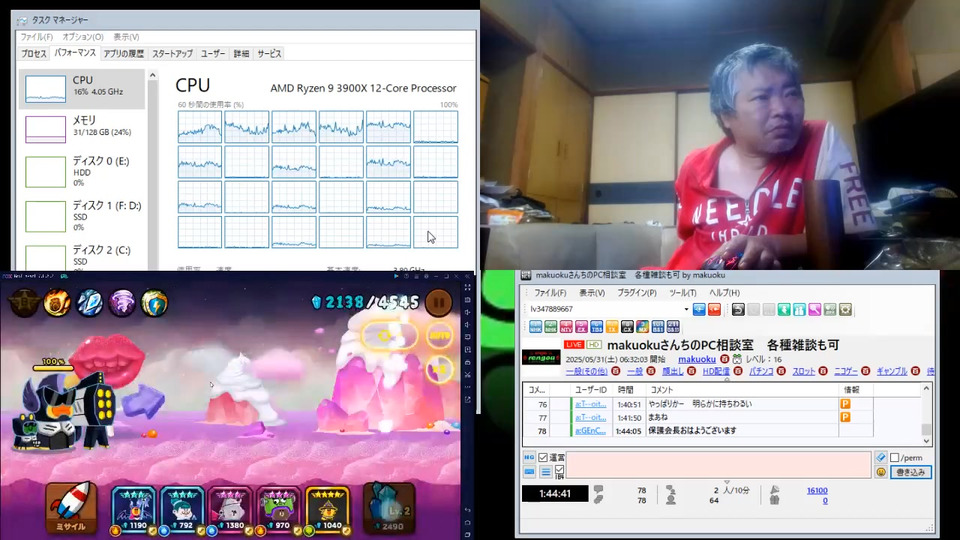Image resolution: width=960 pixels, height=540 pixels.
Task: Click the red disconnect button in comment viewer
Action: click(714, 309)
